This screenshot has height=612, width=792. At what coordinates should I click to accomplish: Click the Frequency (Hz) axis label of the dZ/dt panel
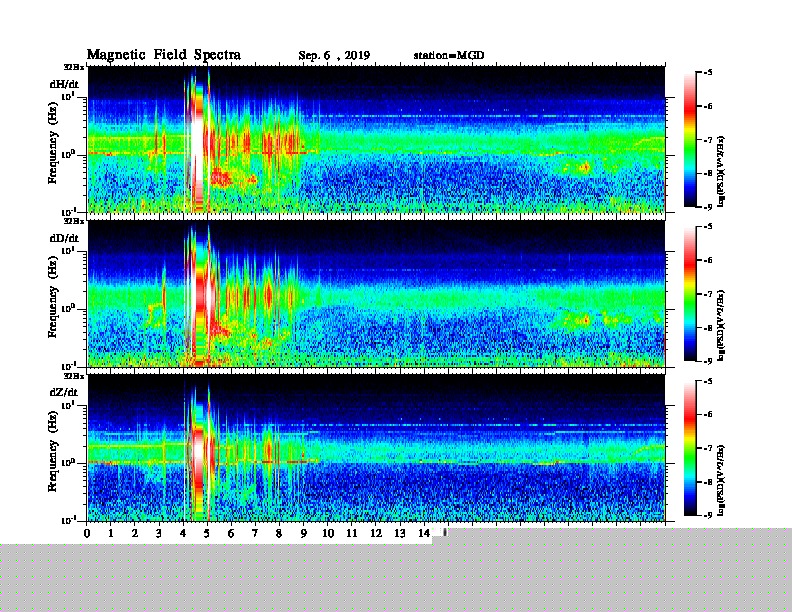[53, 451]
